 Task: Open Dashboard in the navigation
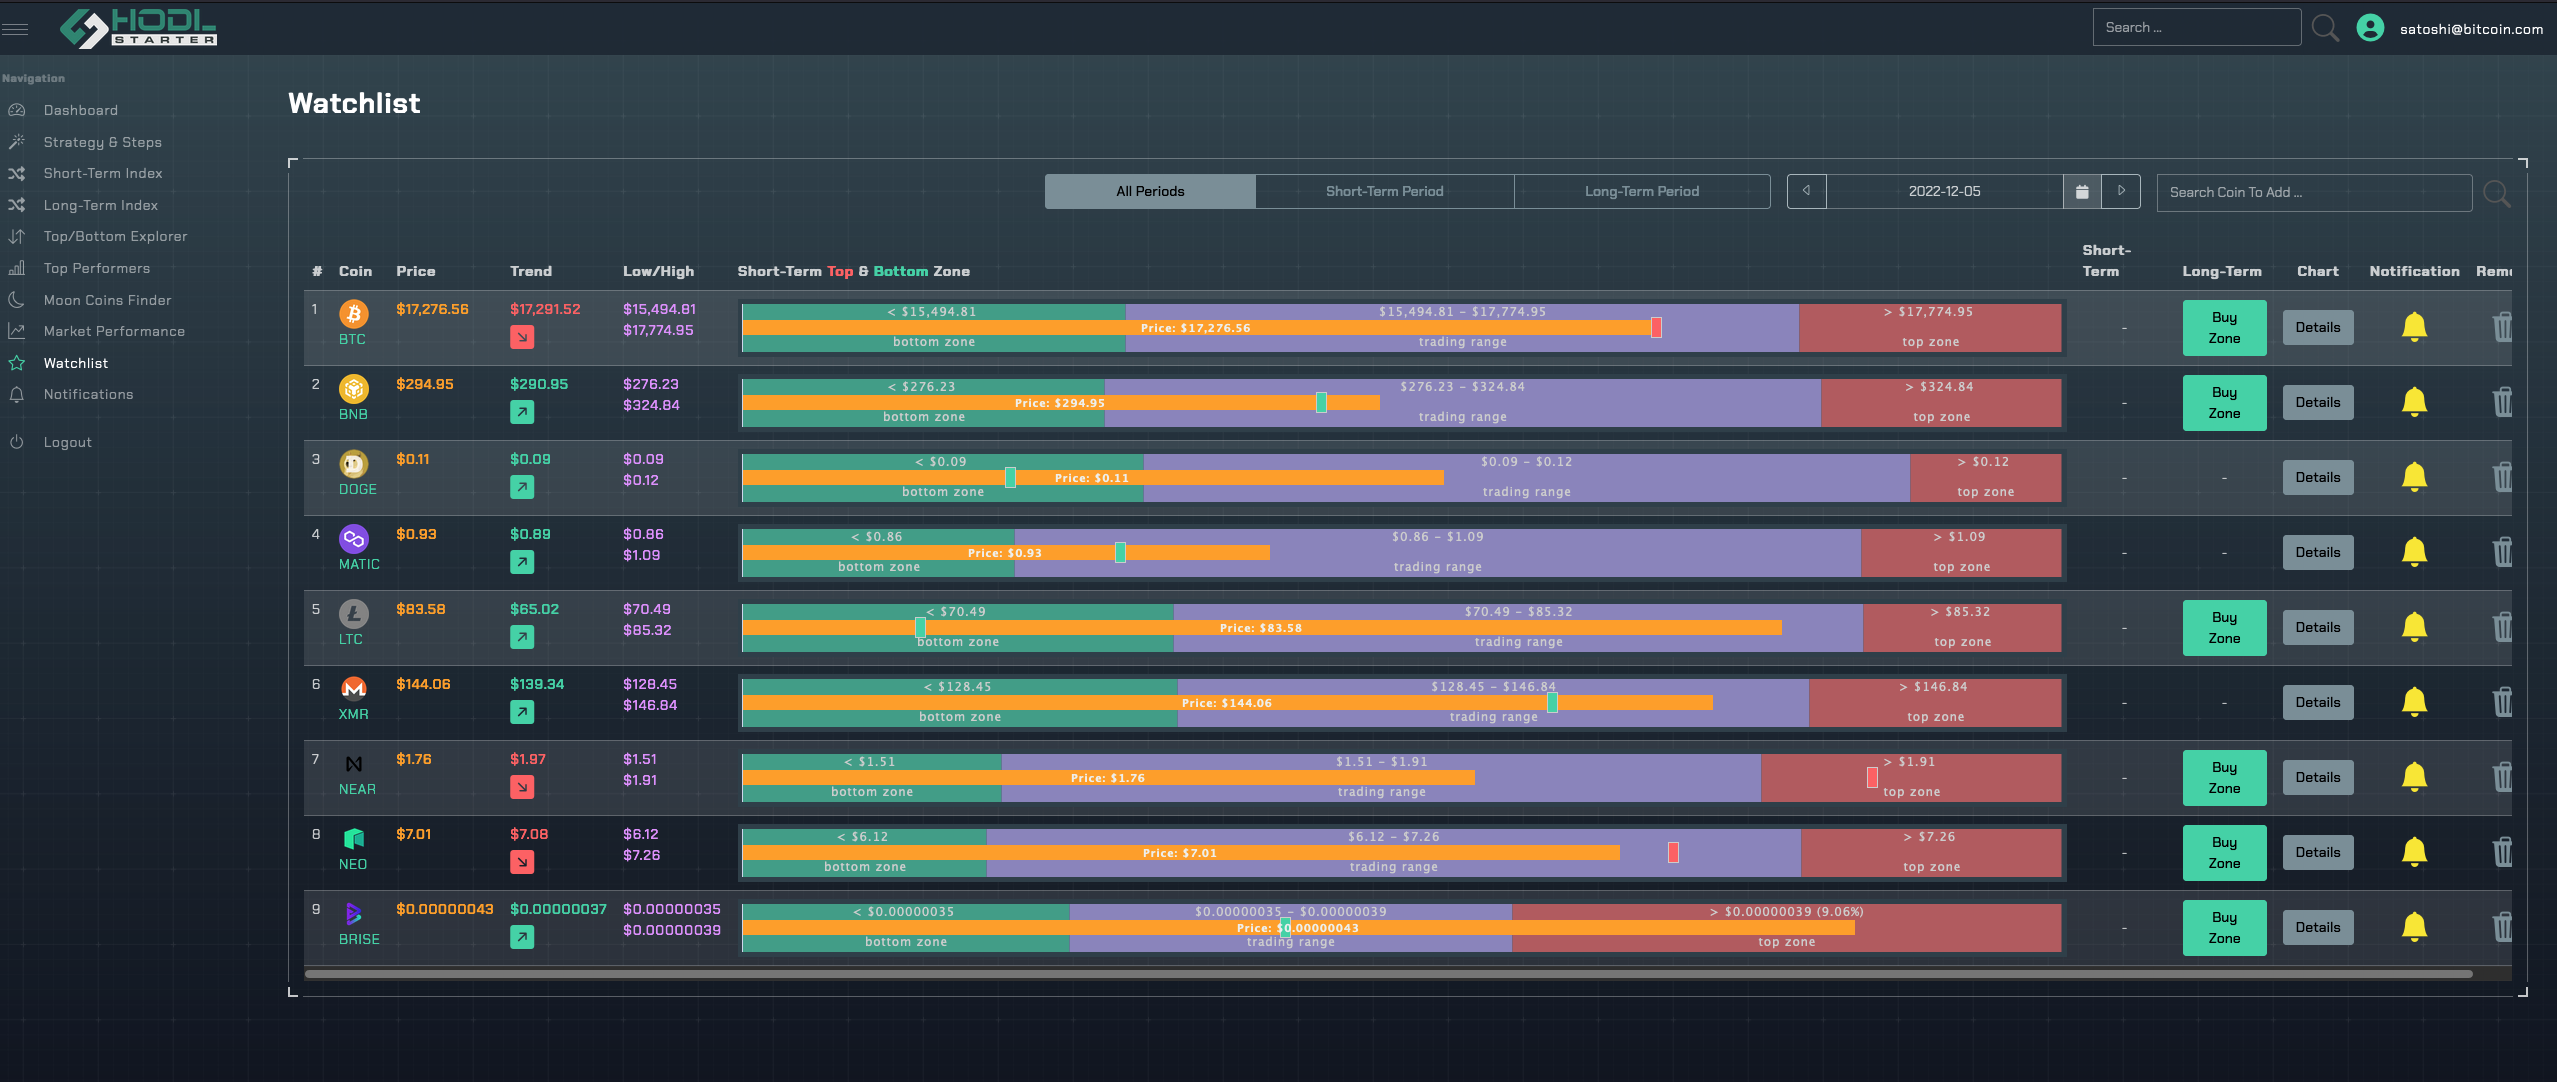click(81, 110)
